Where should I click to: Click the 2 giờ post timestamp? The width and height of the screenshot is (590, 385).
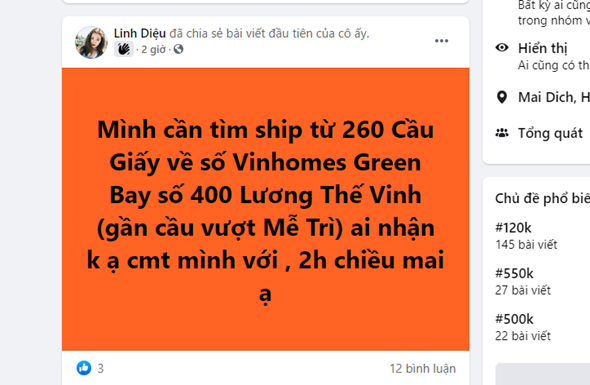coord(154,50)
